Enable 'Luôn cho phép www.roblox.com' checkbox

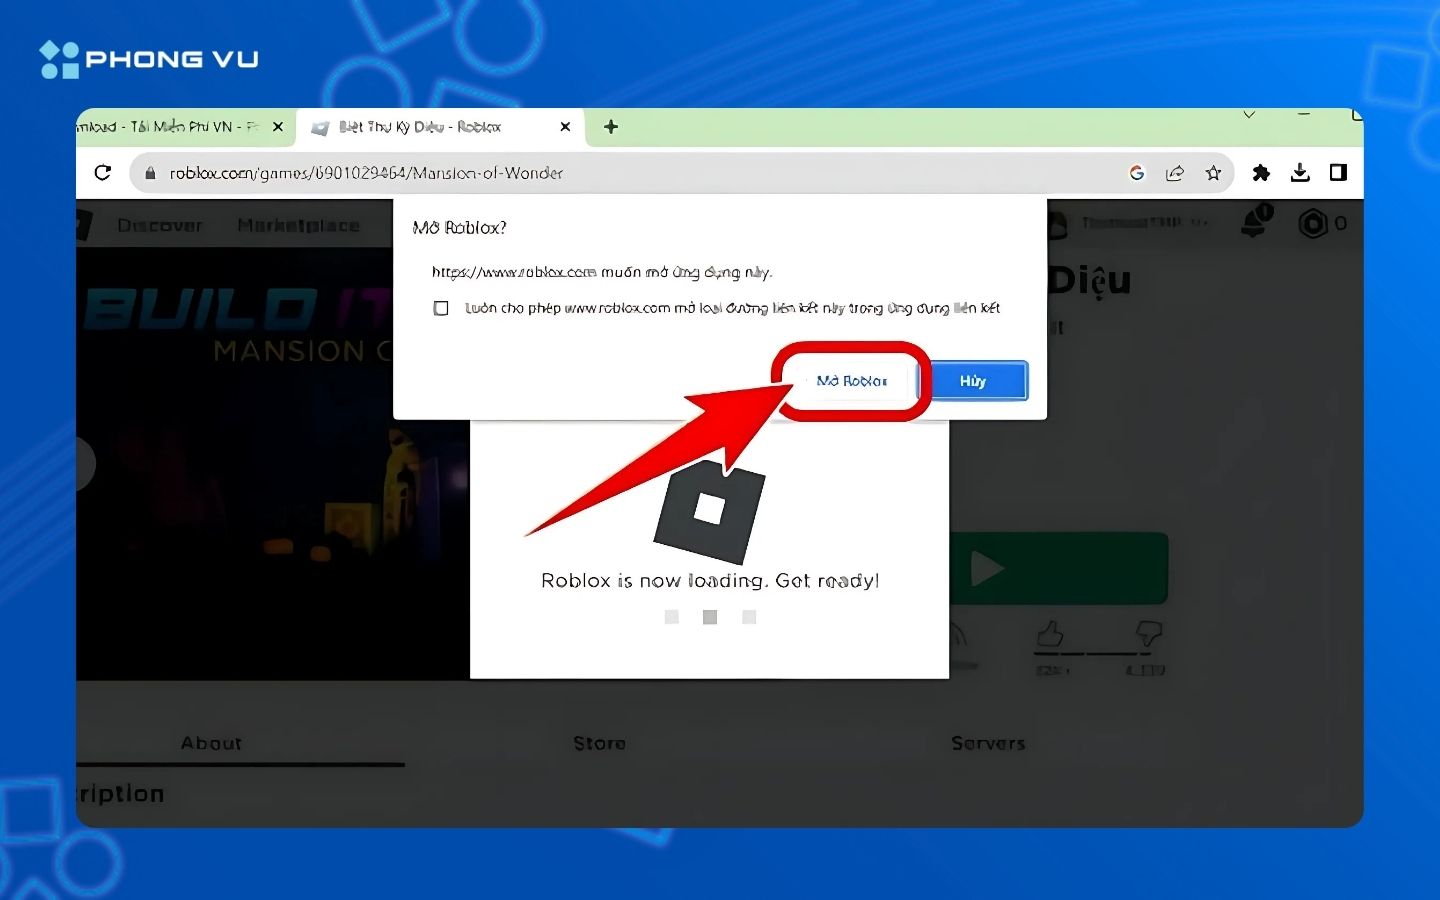click(441, 308)
